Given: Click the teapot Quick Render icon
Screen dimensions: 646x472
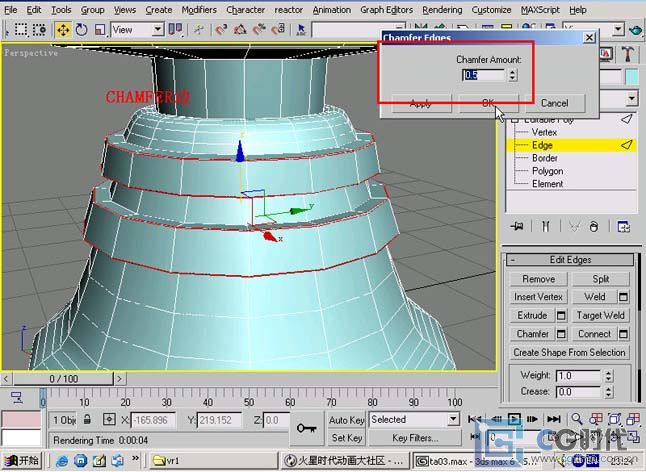Looking at the screenshot, I should pos(636,30).
